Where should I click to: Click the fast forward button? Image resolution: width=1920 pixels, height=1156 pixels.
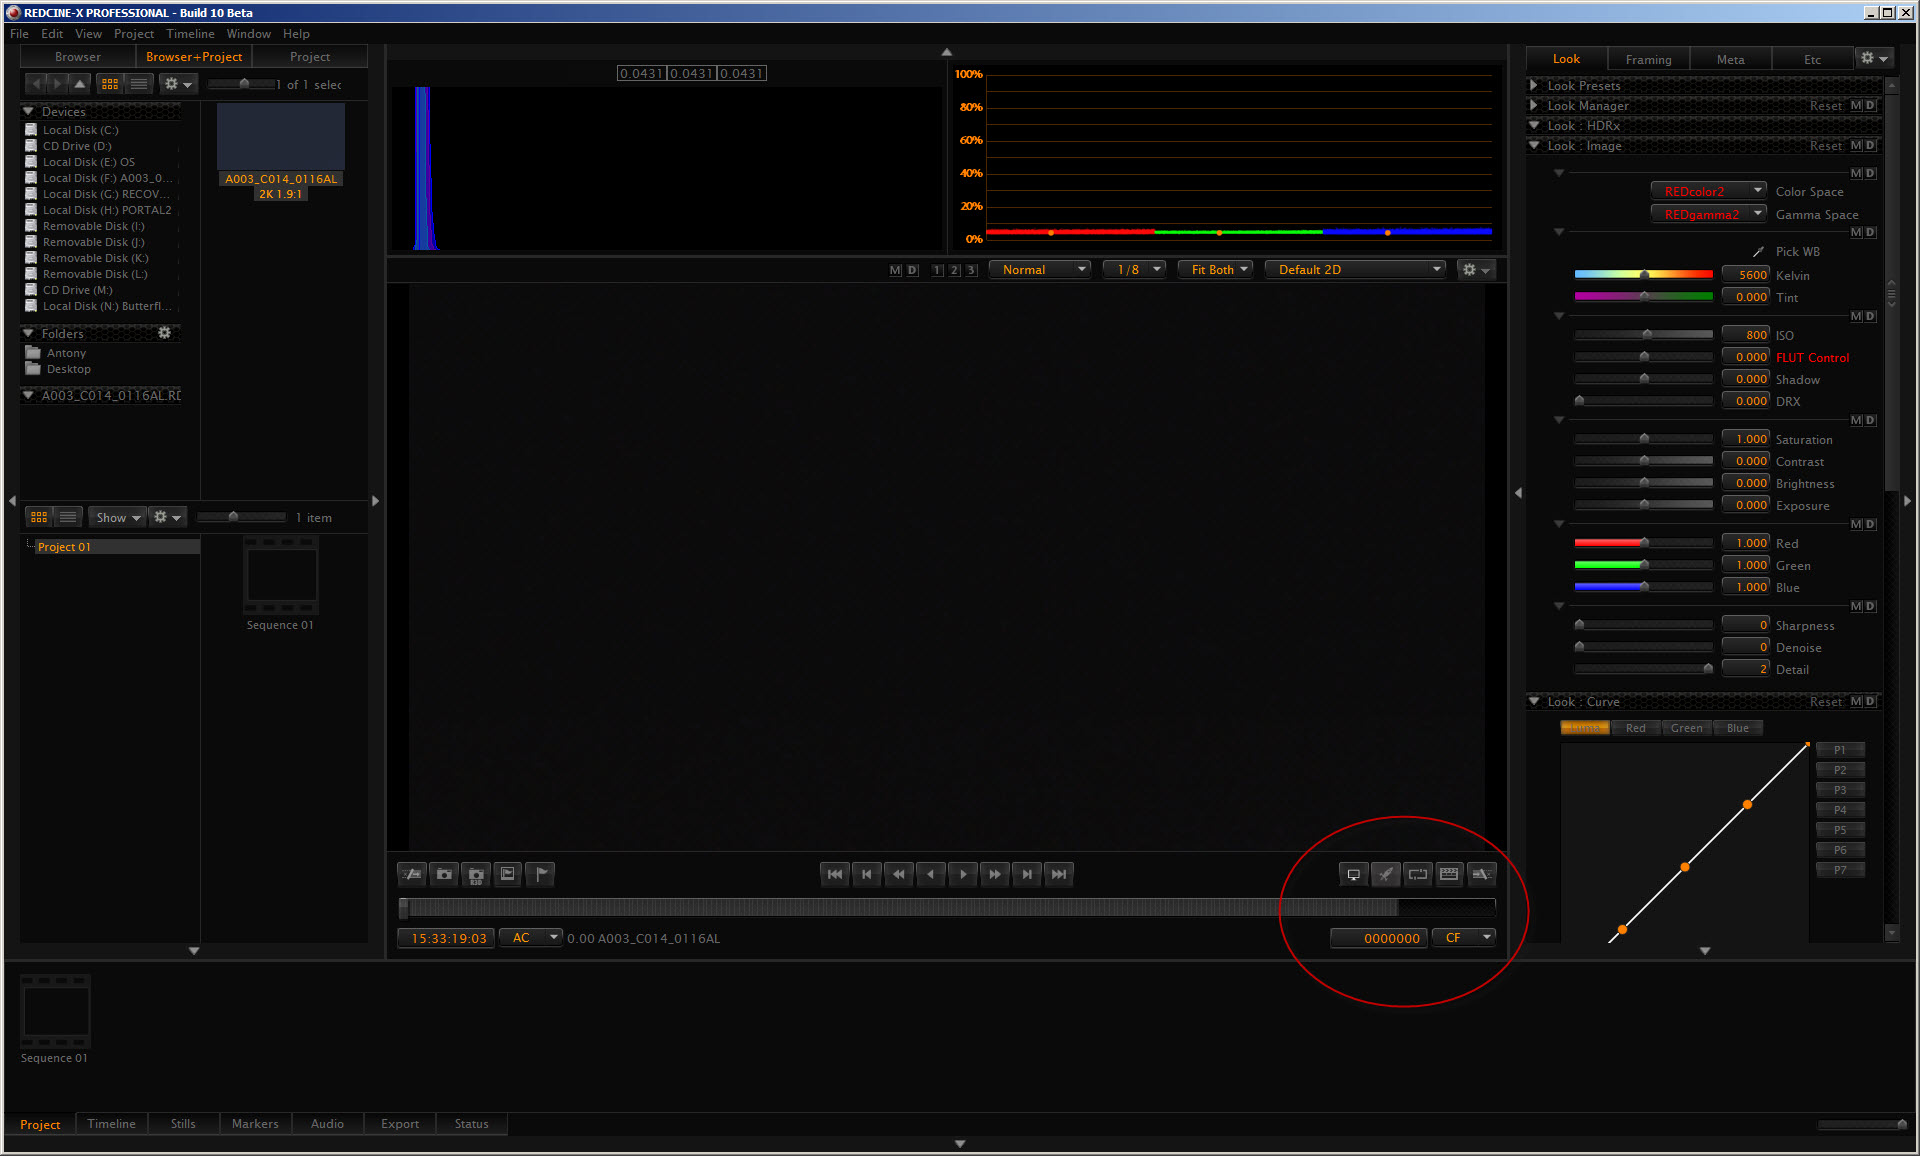[x=995, y=874]
